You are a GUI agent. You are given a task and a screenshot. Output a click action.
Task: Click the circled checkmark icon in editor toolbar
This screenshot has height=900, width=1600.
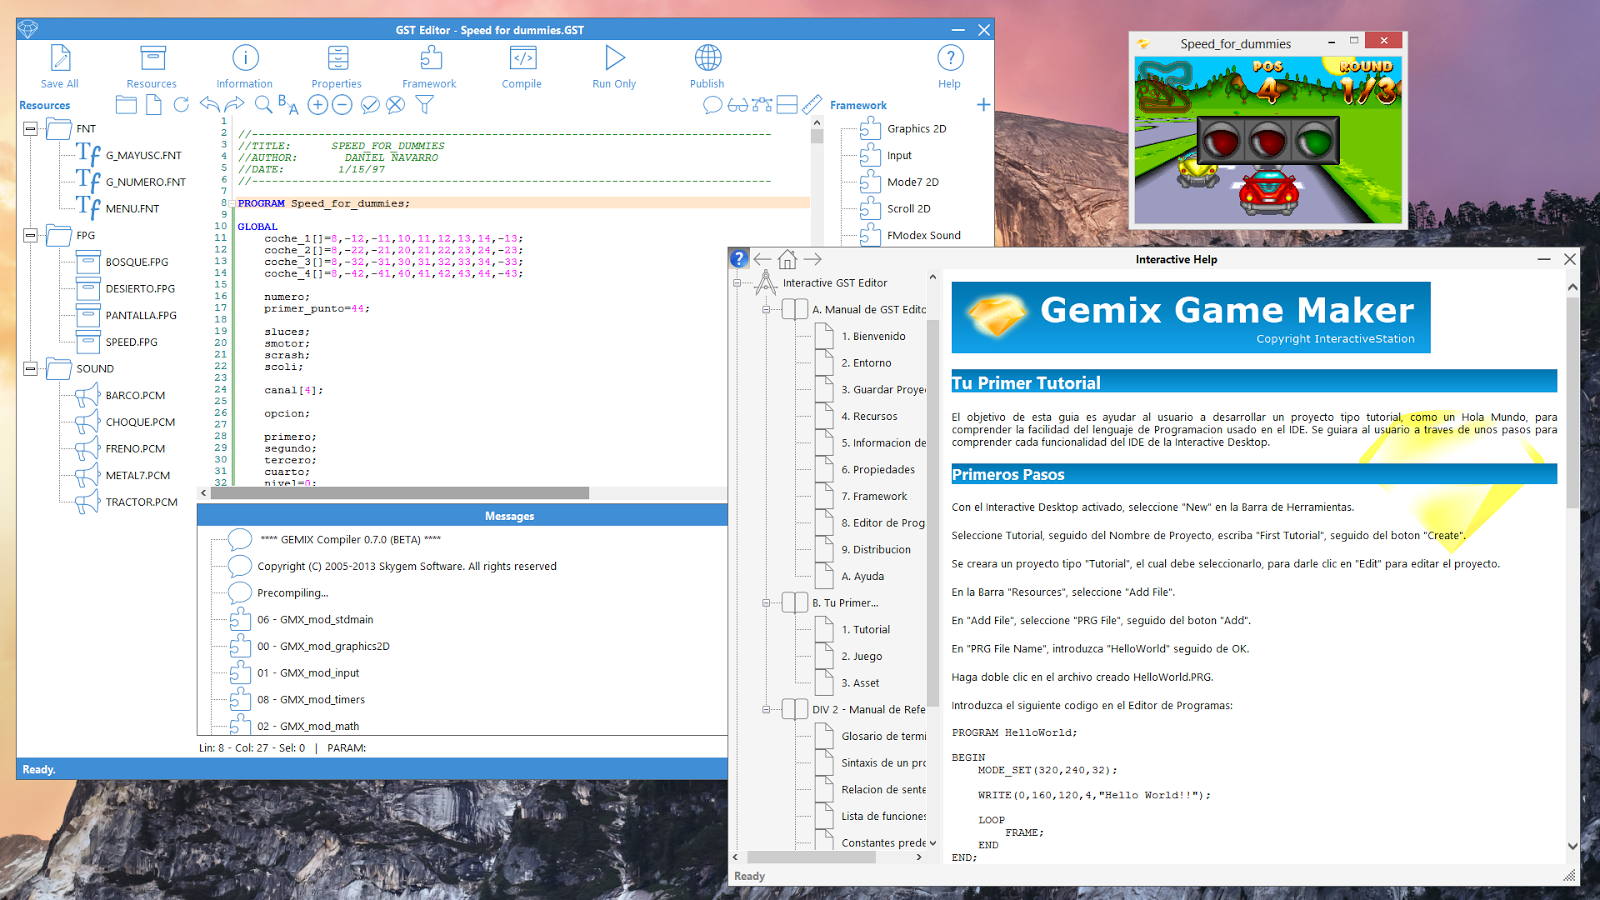[x=370, y=104]
